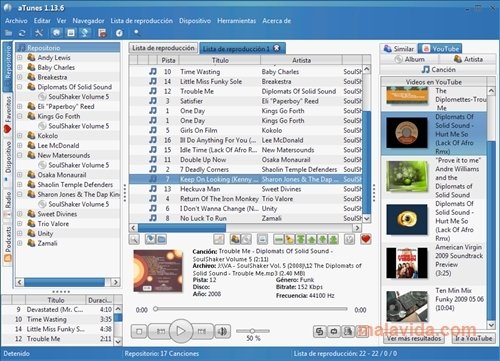Image resolution: width=500 pixels, height=361 pixels.
Task: Open preferences via the wrench tools icon
Action: (x=39, y=33)
